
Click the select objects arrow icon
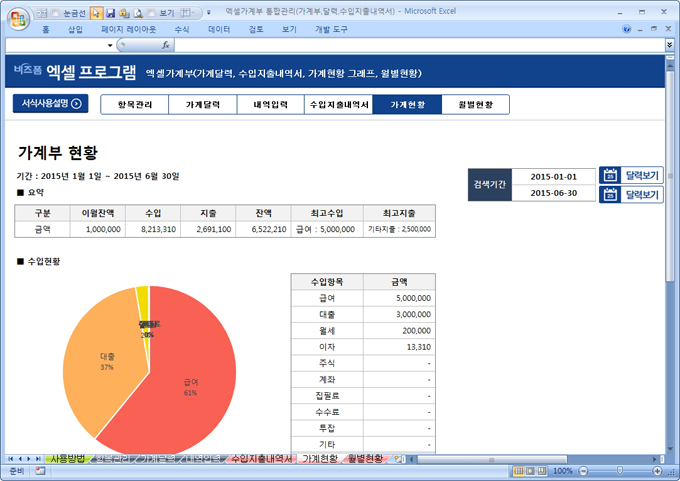click(x=96, y=13)
